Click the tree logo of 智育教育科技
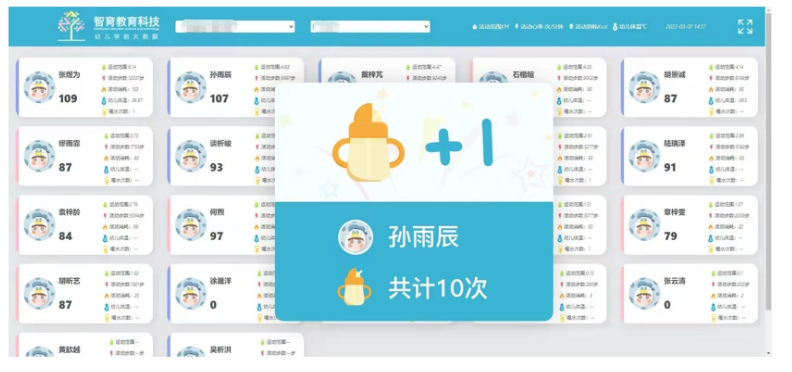The height and width of the screenshot is (372, 792). [x=71, y=26]
